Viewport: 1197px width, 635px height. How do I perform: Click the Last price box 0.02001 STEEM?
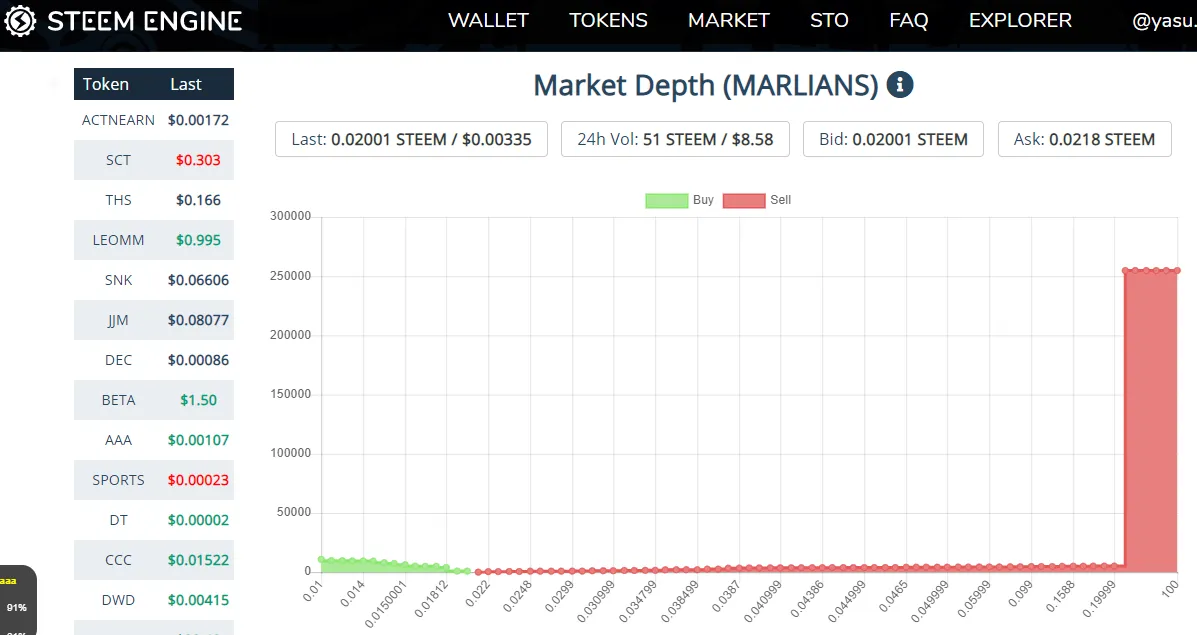click(x=411, y=139)
